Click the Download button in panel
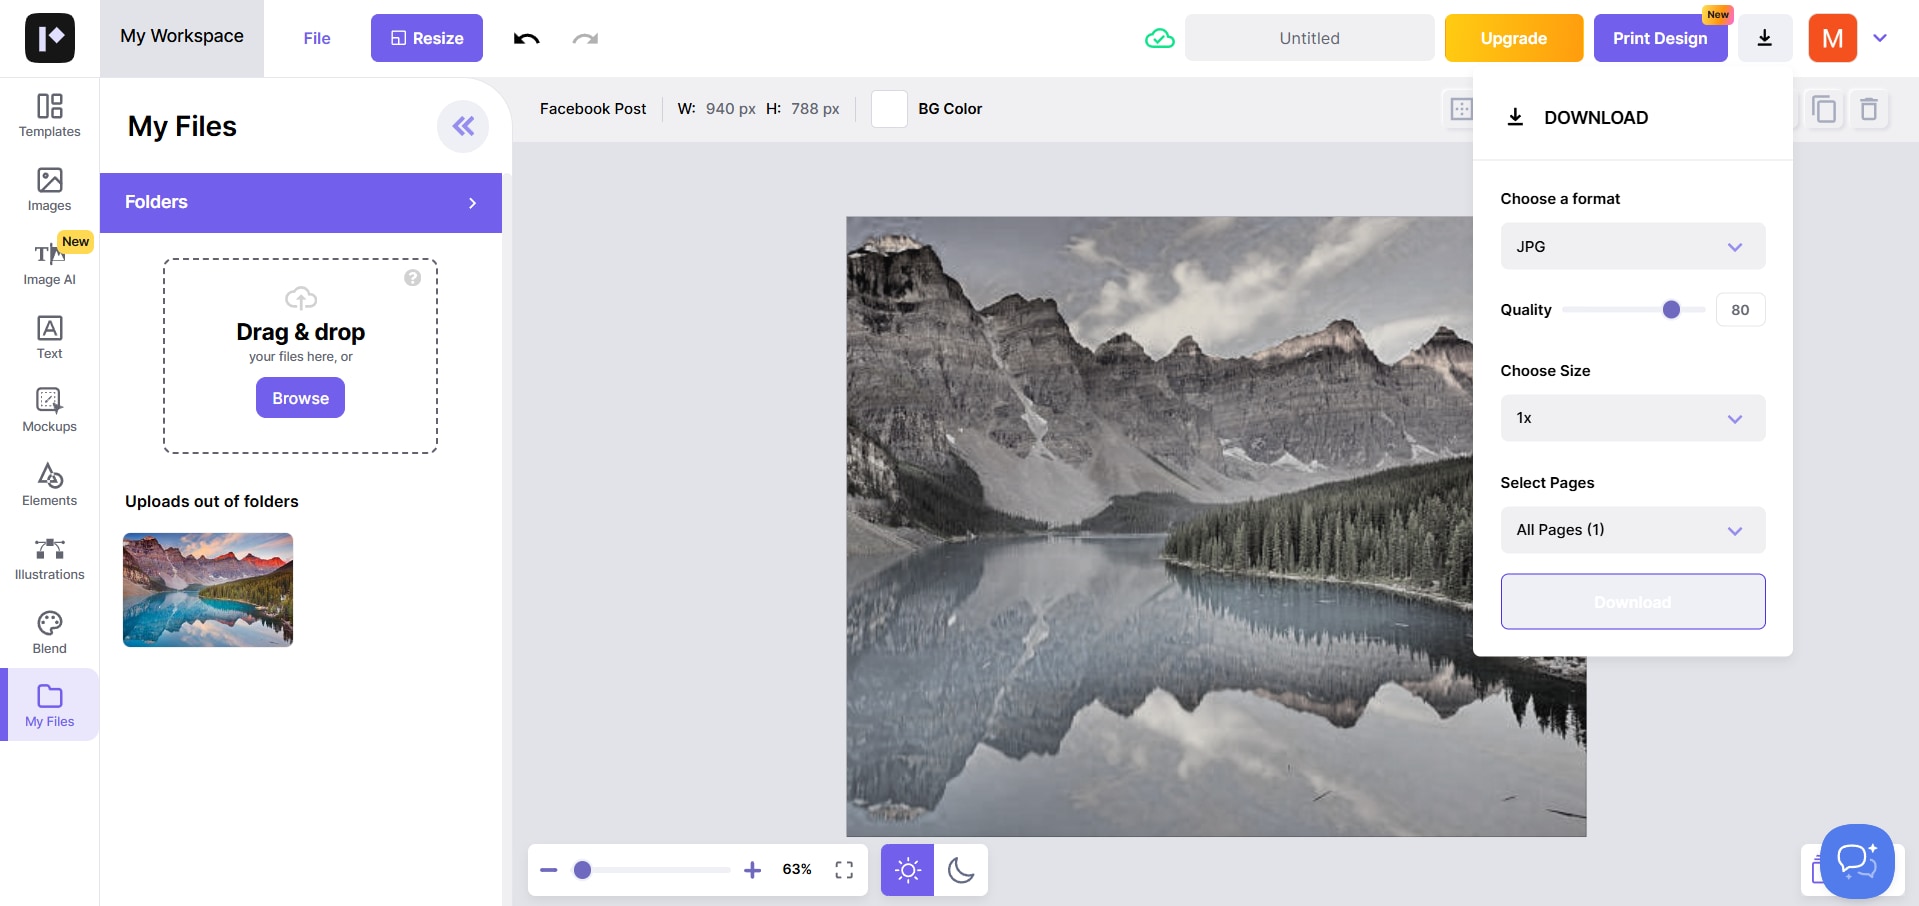The height and width of the screenshot is (906, 1919). point(1632,601)
